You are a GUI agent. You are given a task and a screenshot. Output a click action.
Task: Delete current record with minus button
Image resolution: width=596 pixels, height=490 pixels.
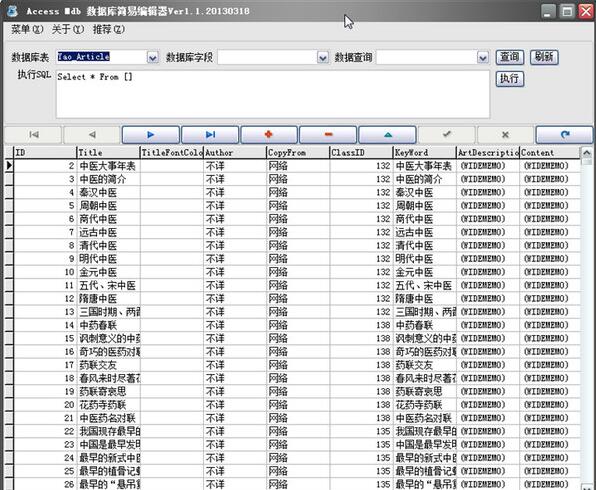coord(328,135)
